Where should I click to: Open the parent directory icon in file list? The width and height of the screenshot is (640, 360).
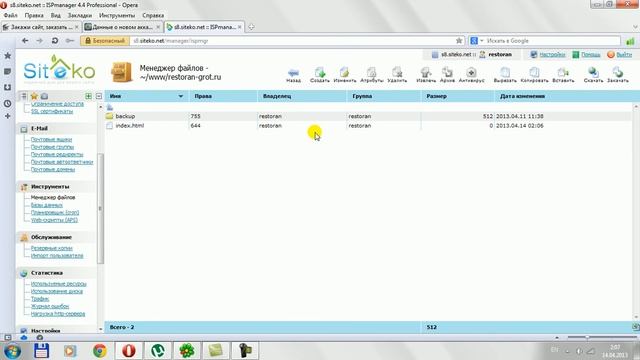[110, 107]
